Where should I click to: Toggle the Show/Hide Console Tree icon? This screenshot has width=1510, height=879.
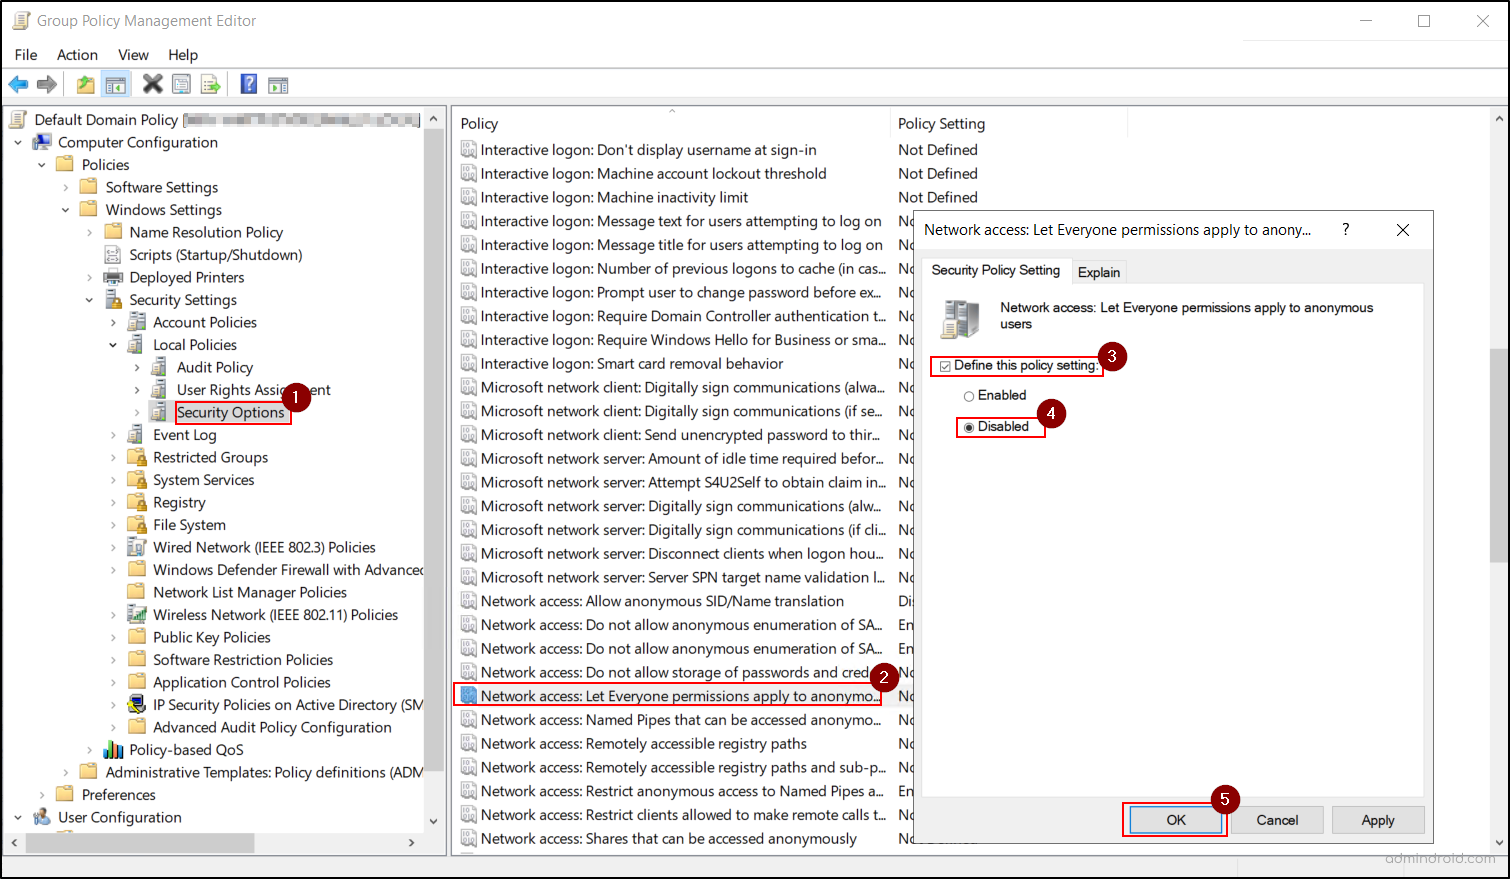[115, 83]
